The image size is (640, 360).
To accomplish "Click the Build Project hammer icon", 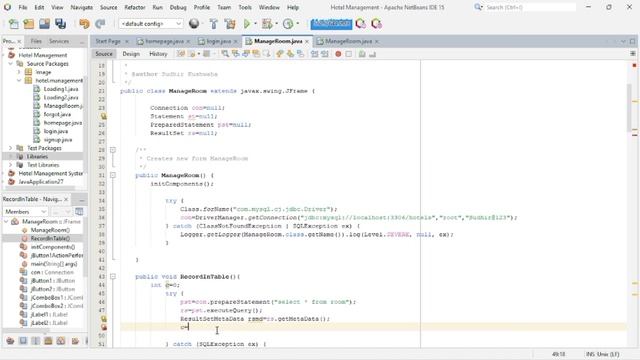I will [x=213, y=24].
